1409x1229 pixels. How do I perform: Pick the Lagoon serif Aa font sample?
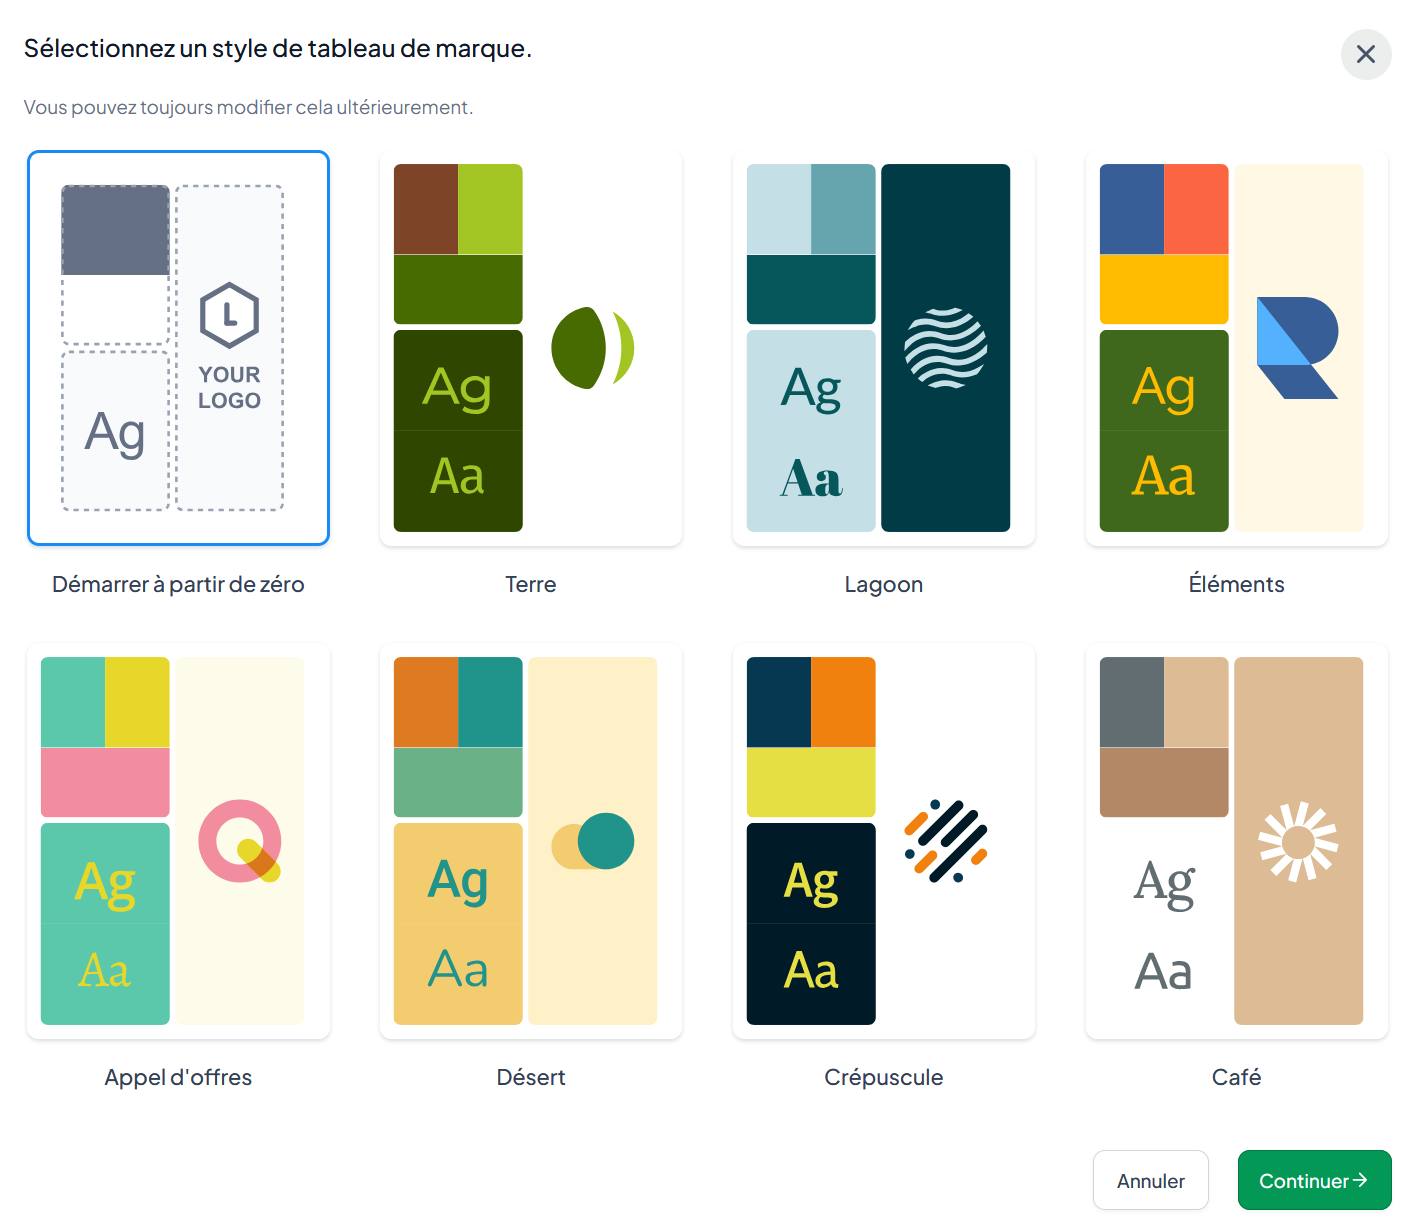pyautogui.click(x=811, y=478)
